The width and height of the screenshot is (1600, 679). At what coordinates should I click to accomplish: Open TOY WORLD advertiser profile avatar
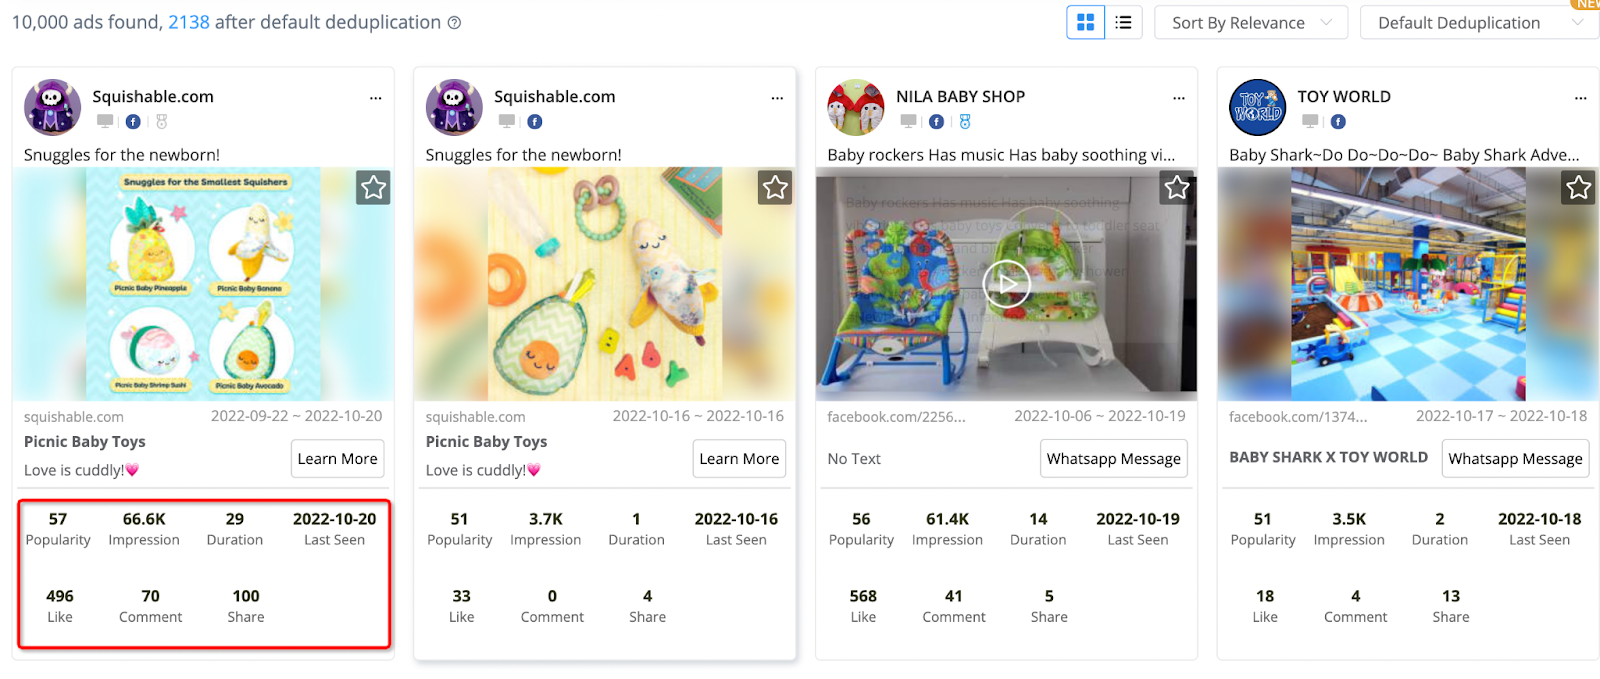click(x=1257, y=107)
